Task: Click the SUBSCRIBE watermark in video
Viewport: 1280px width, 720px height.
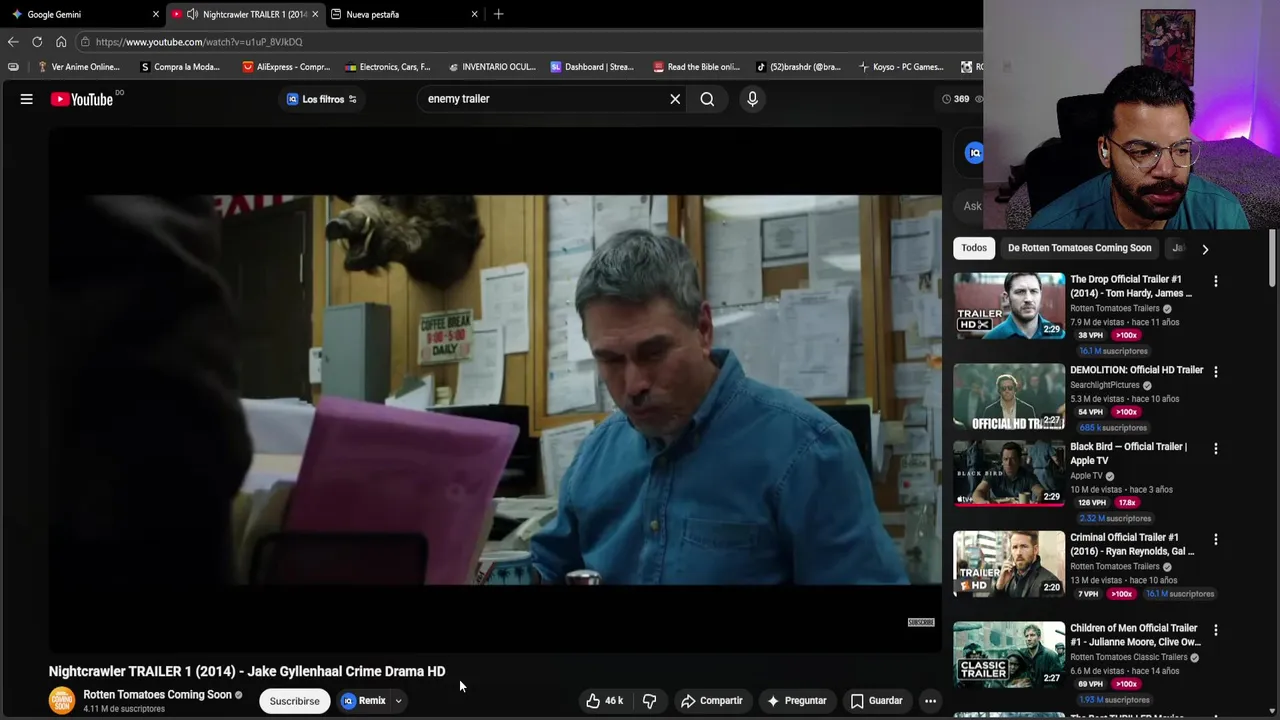Action: (921, 622)
